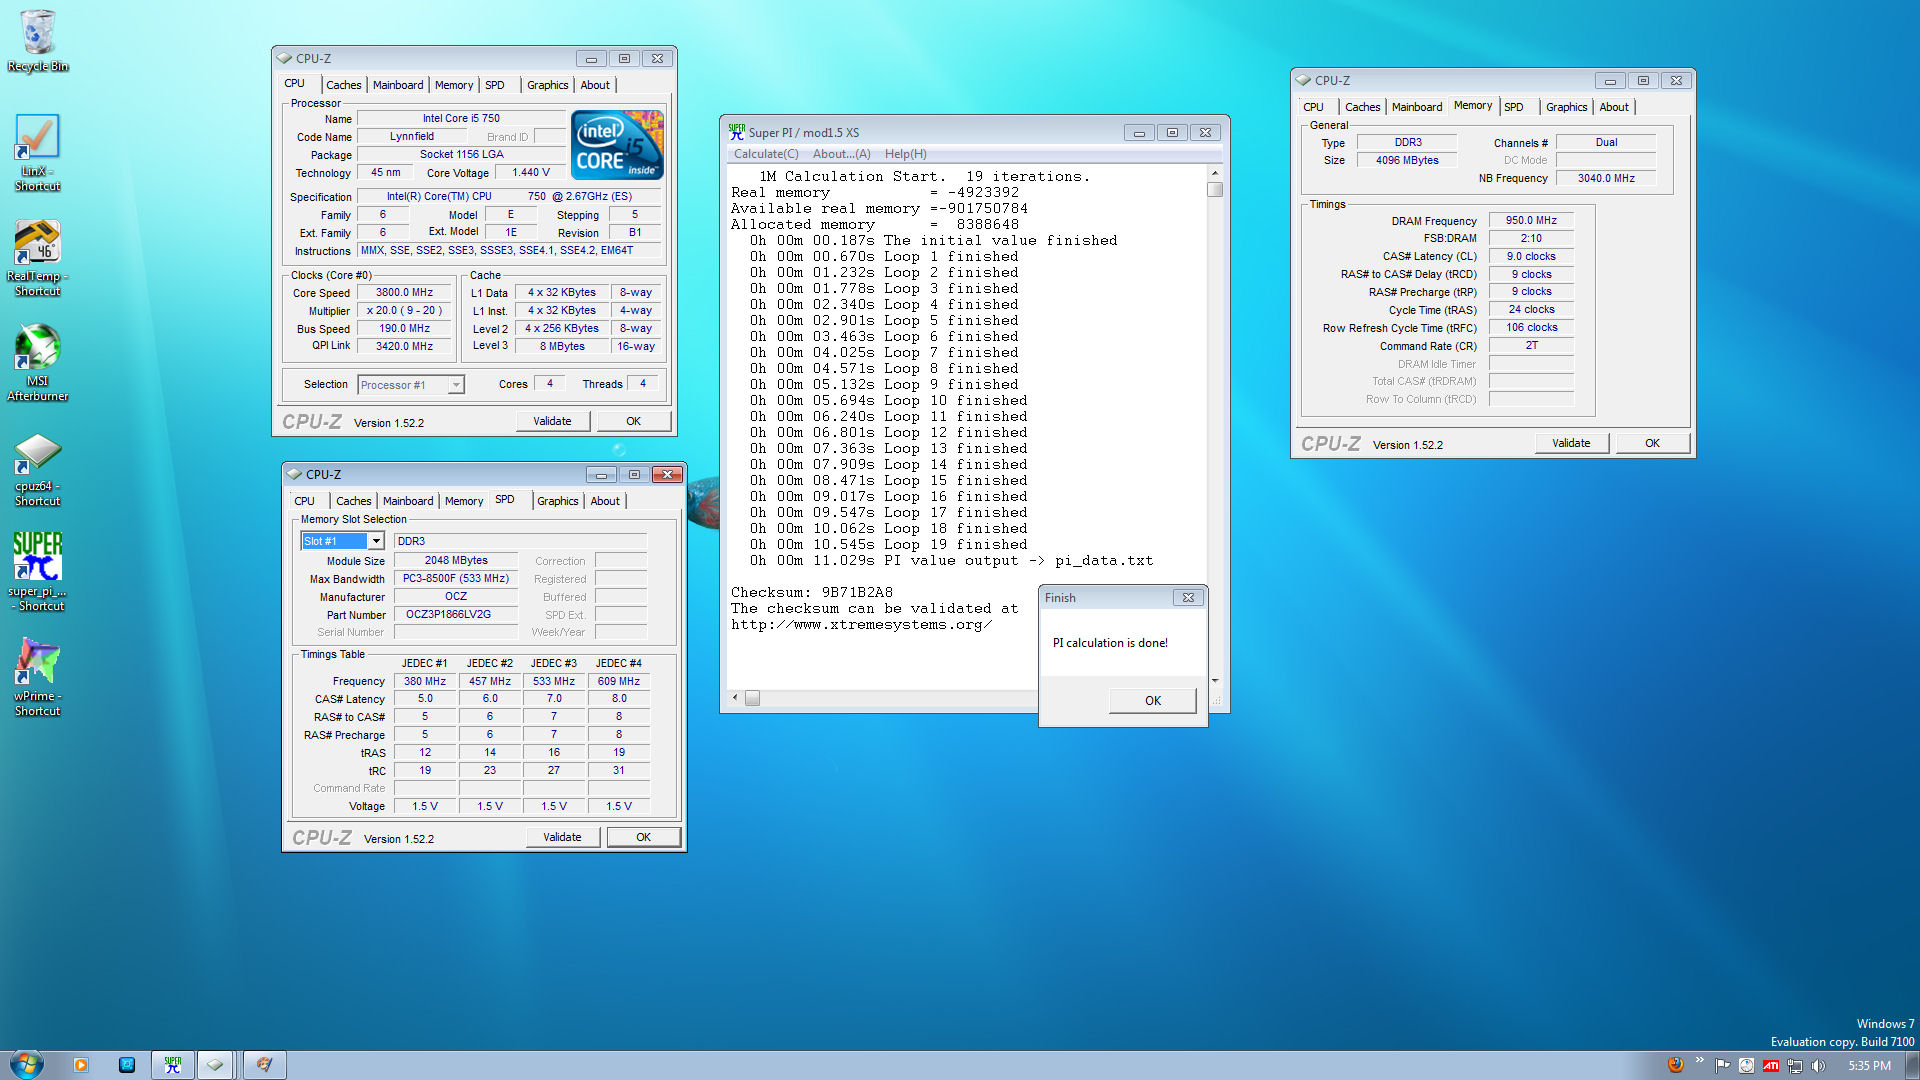
Task: Click OK in the Memory CPU-Z window
Action: tap(1653, 443)
